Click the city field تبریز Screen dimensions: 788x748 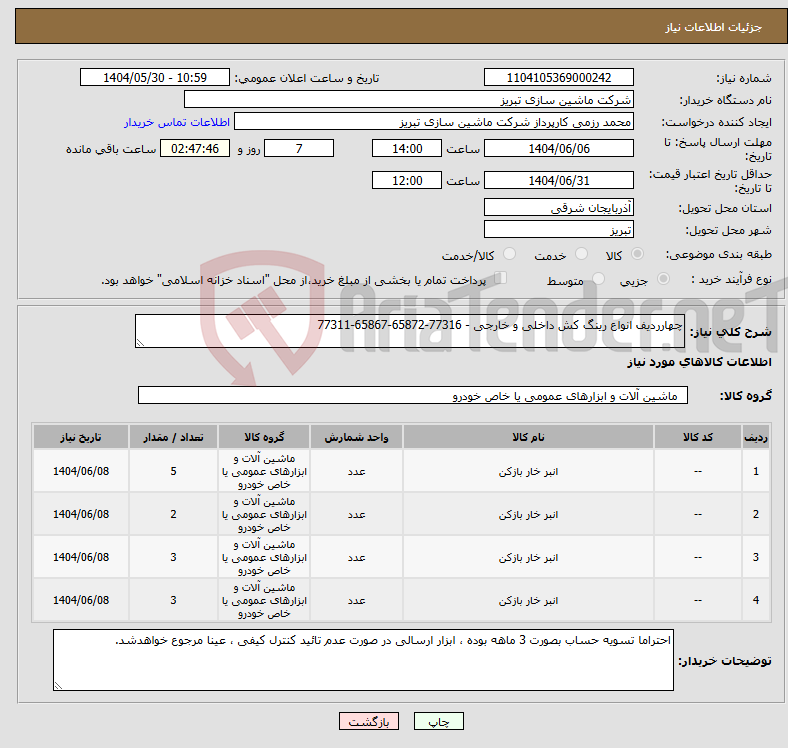click(x=558, y=229)
